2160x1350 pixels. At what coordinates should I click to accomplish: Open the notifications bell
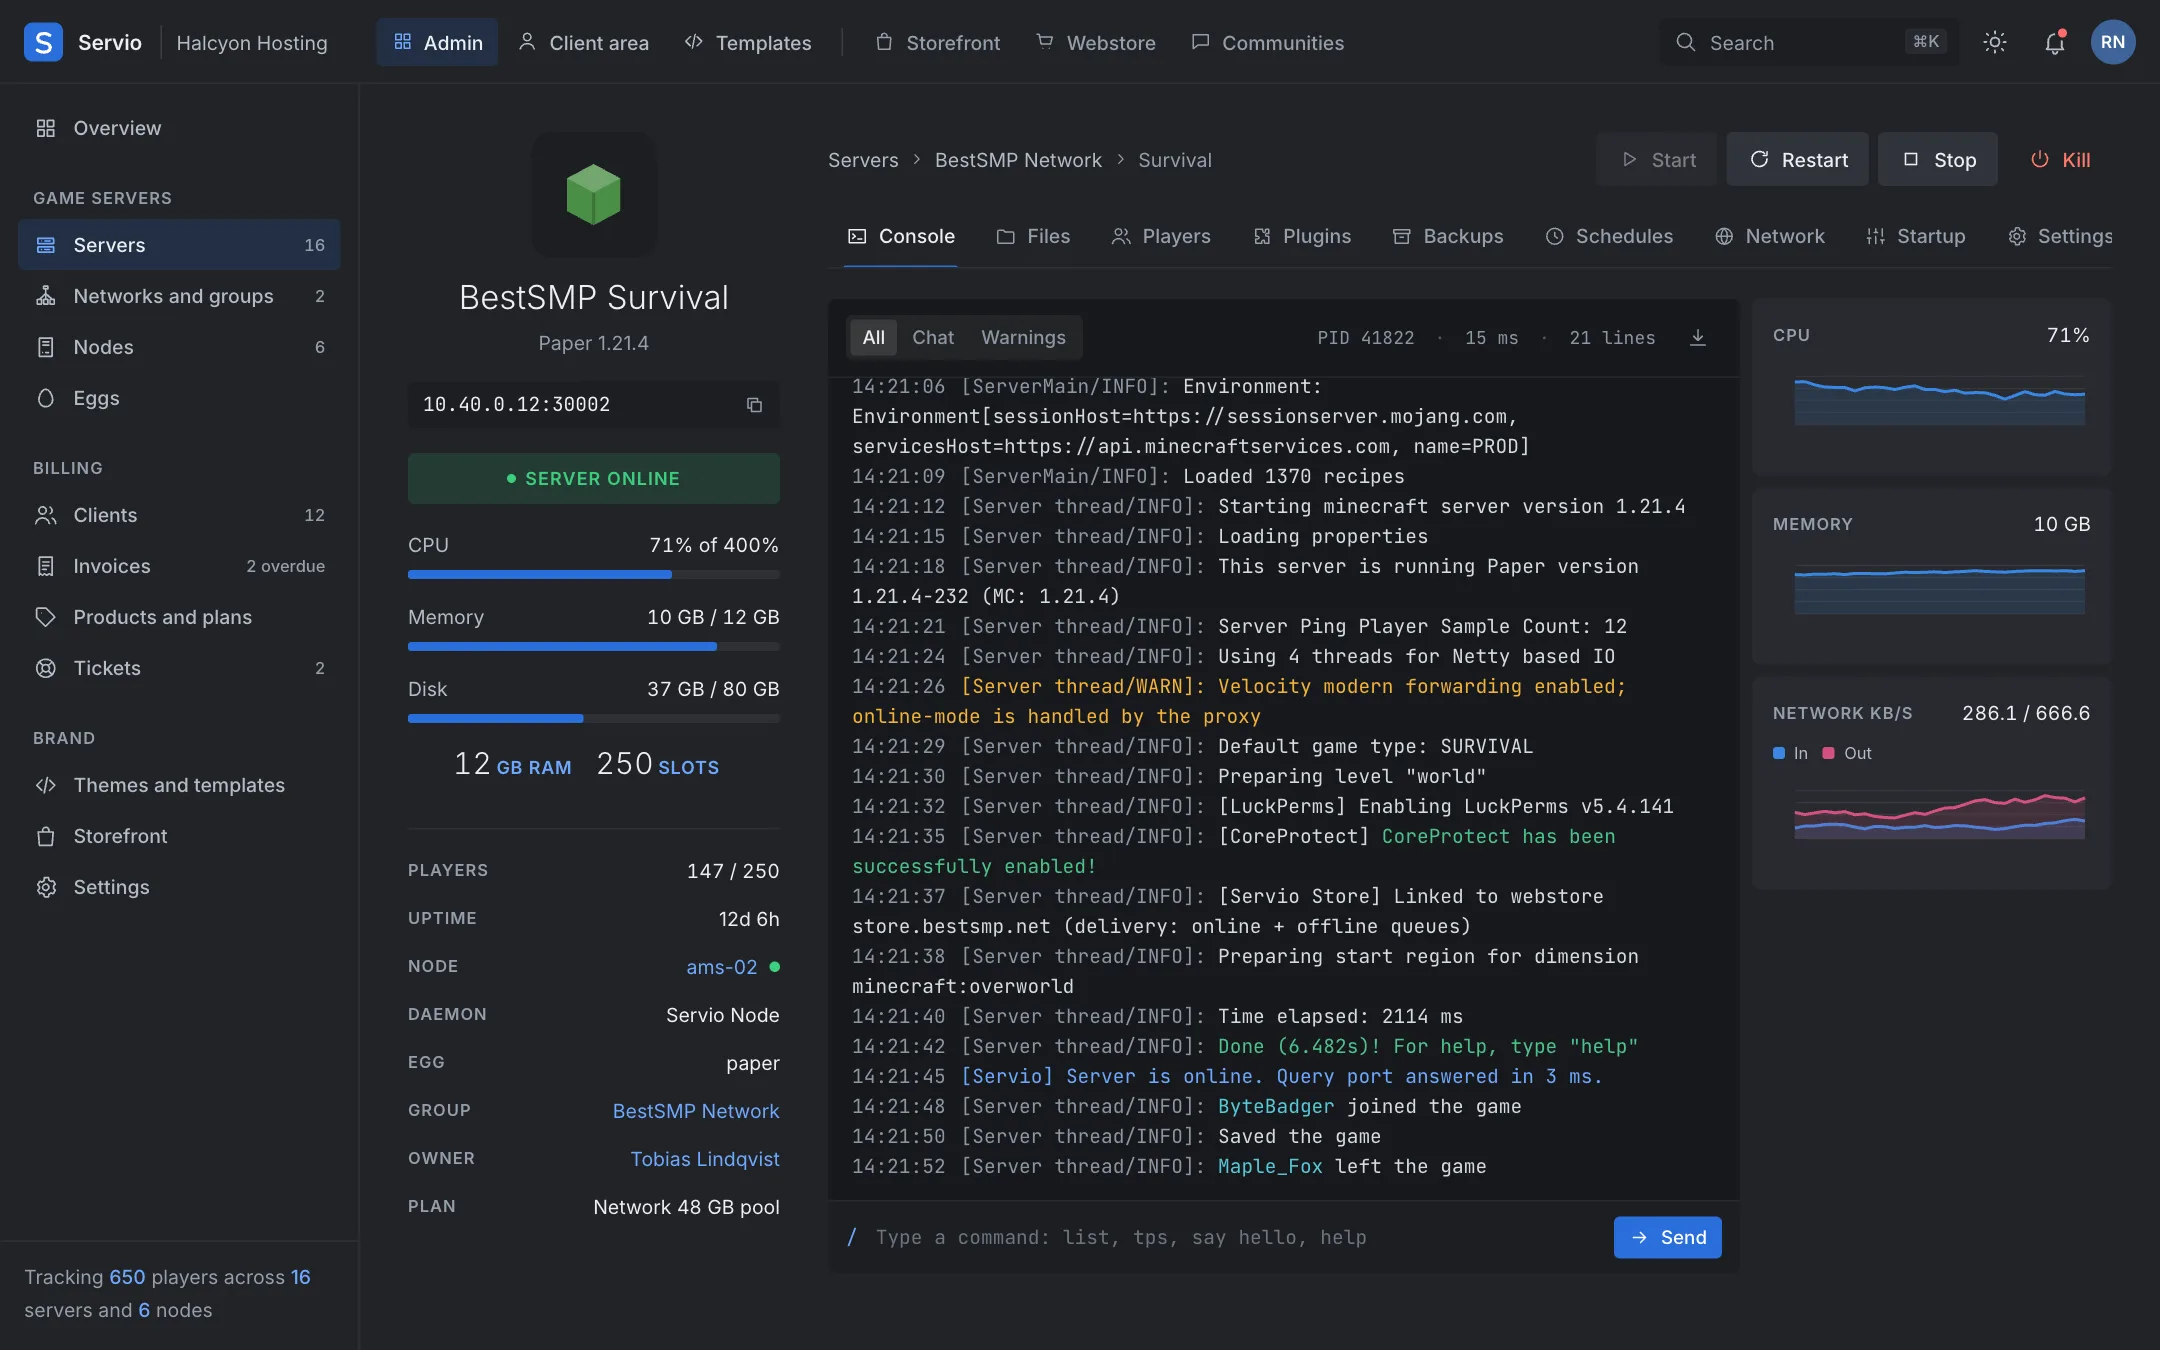[x=2054, y=42]
